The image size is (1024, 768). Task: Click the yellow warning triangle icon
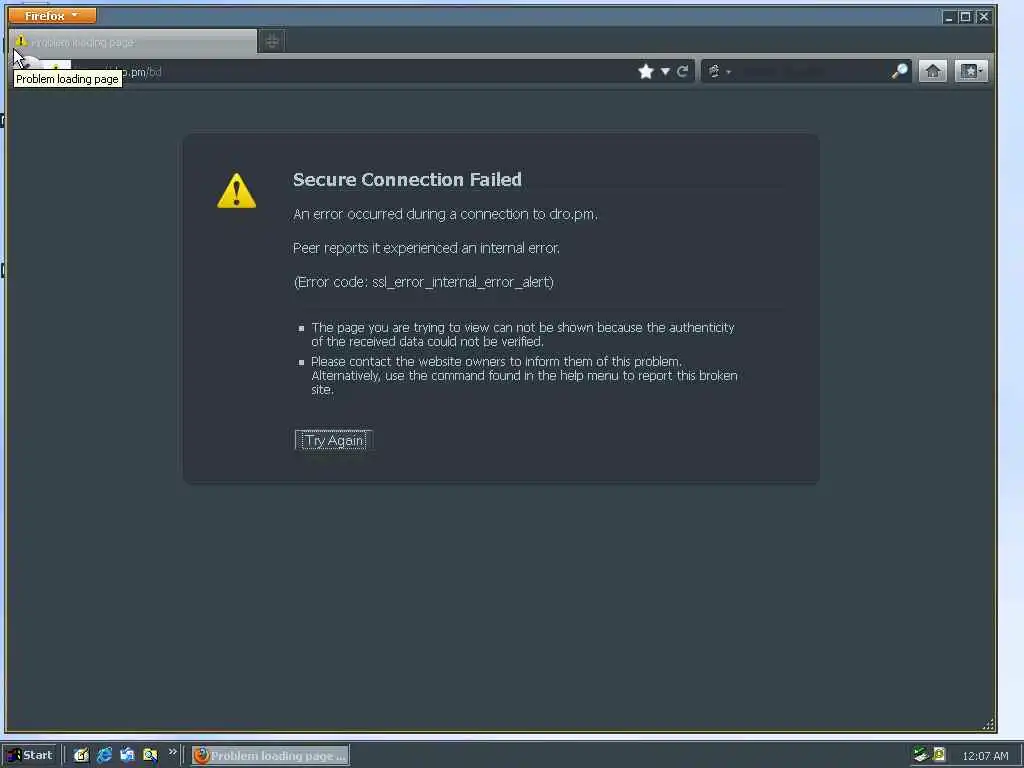[x=236, y=191]
